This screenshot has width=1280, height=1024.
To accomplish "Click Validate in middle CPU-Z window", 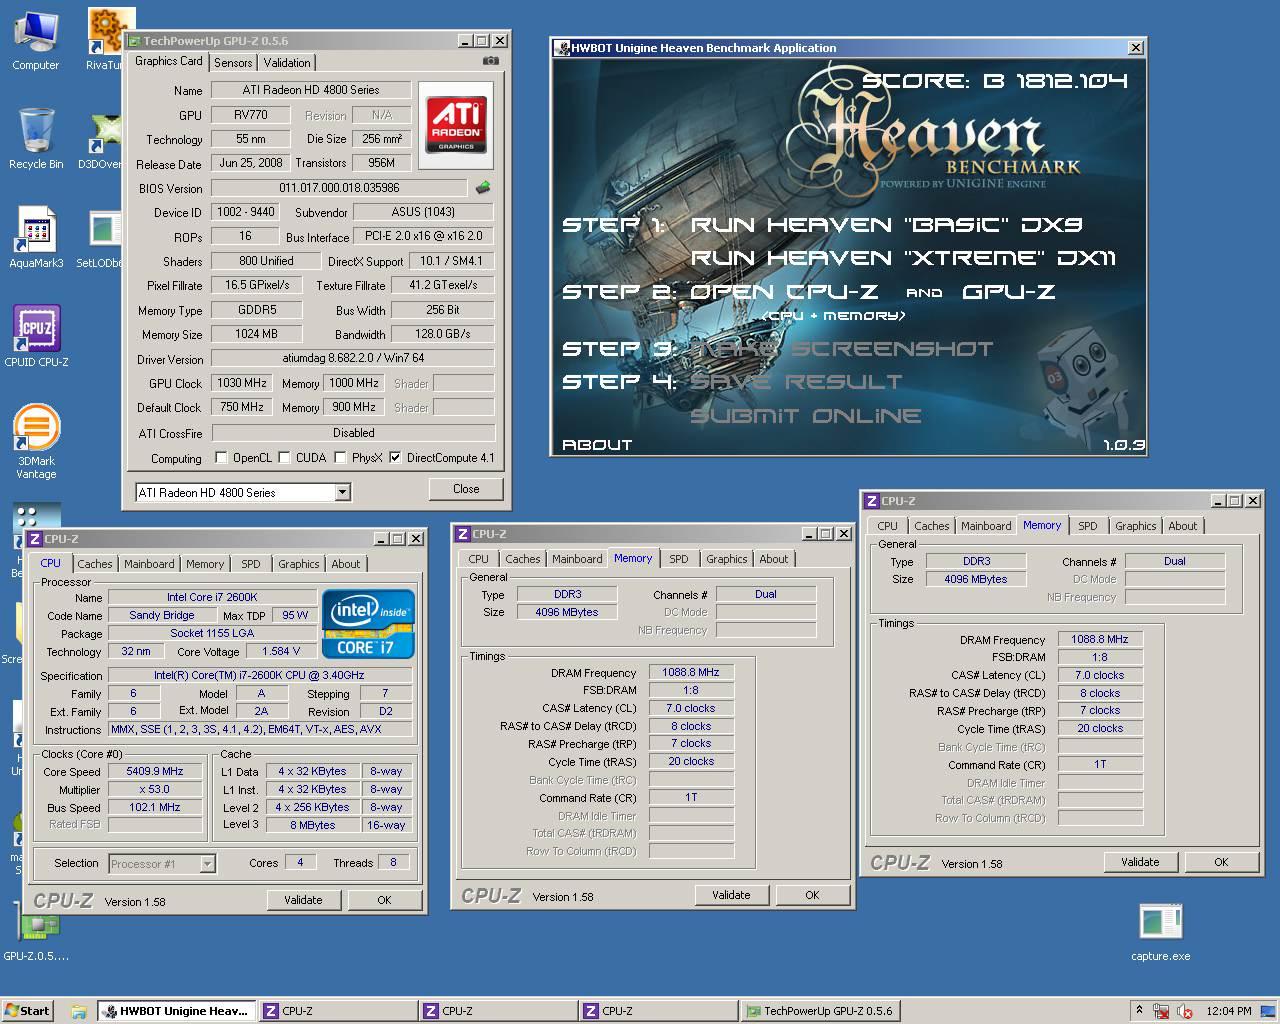I will coord(731,895).
